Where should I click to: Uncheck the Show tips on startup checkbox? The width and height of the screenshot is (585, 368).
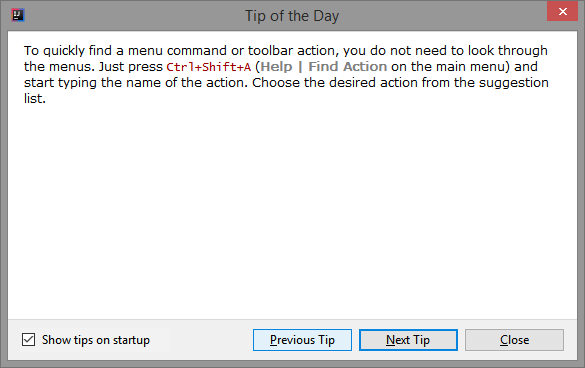(x=28, y=340)
